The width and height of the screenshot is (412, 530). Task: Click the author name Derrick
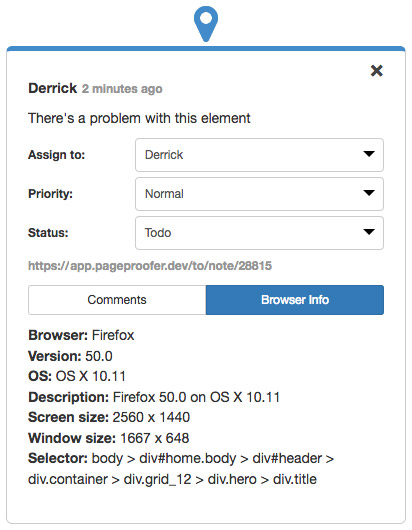[52, 89]
